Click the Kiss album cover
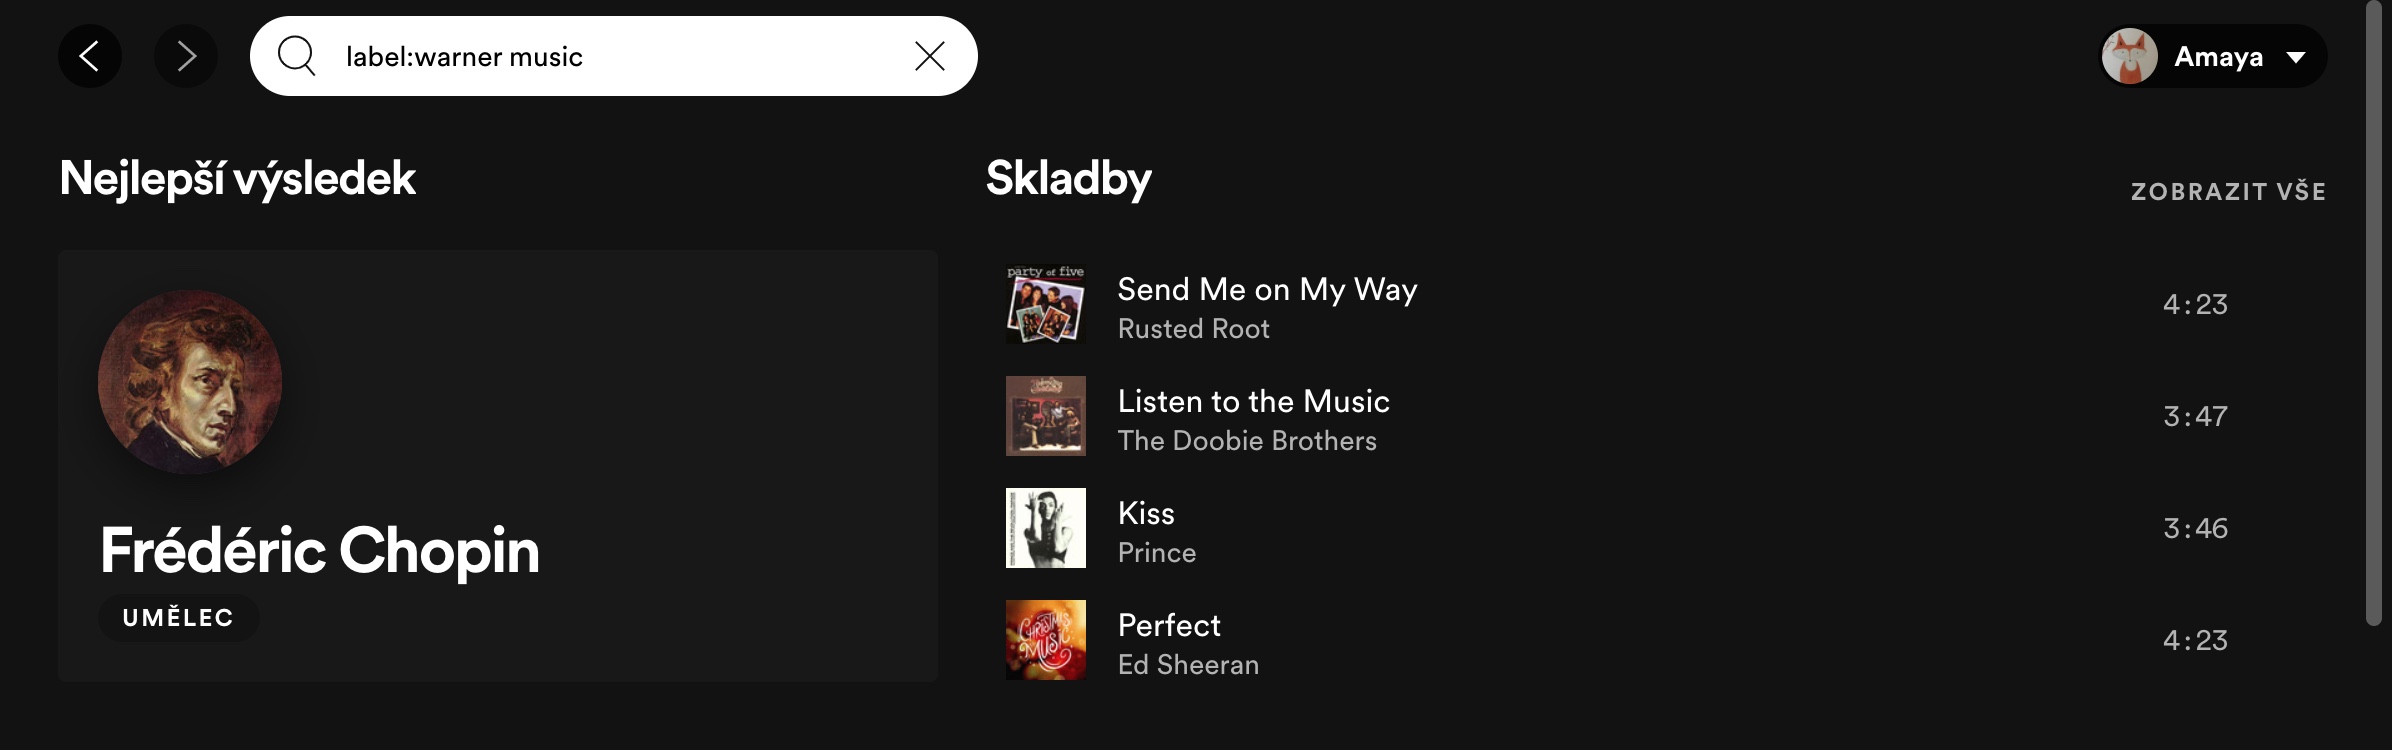The height and width of the screenshot is (750, 2392). point(1046,528)
